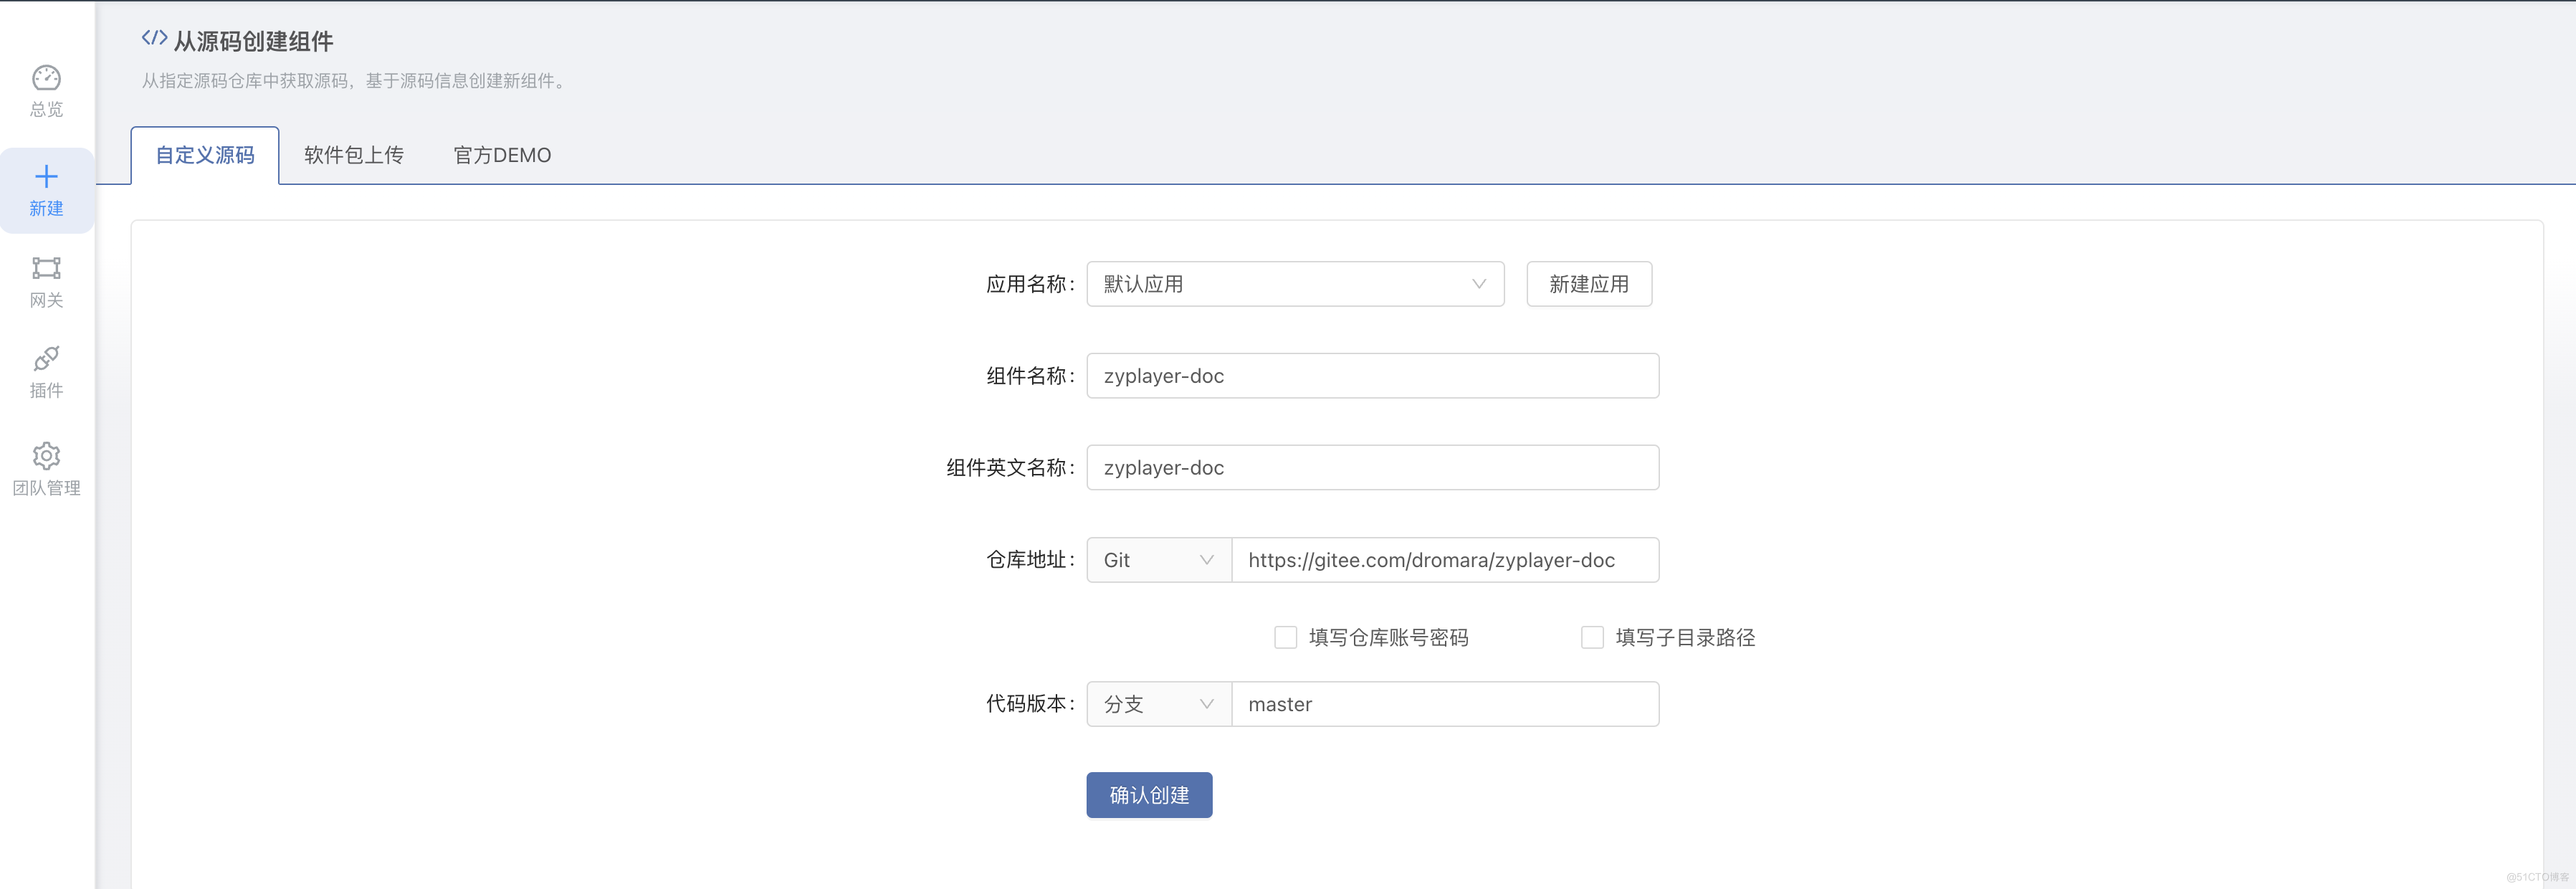Open the 网关 gateway icon in sidebar
2576x889 pixels.
[46, 268]
